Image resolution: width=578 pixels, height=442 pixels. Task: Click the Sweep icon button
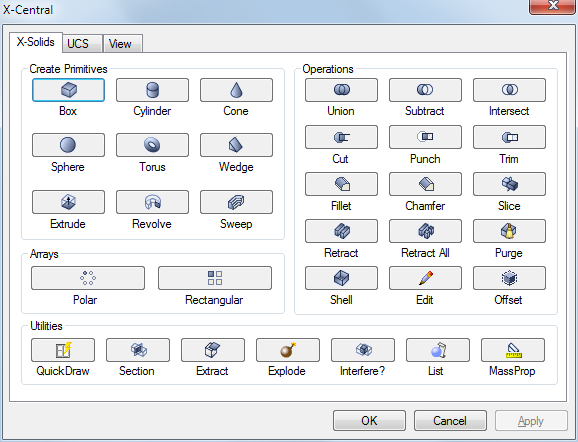click(236, 202)
